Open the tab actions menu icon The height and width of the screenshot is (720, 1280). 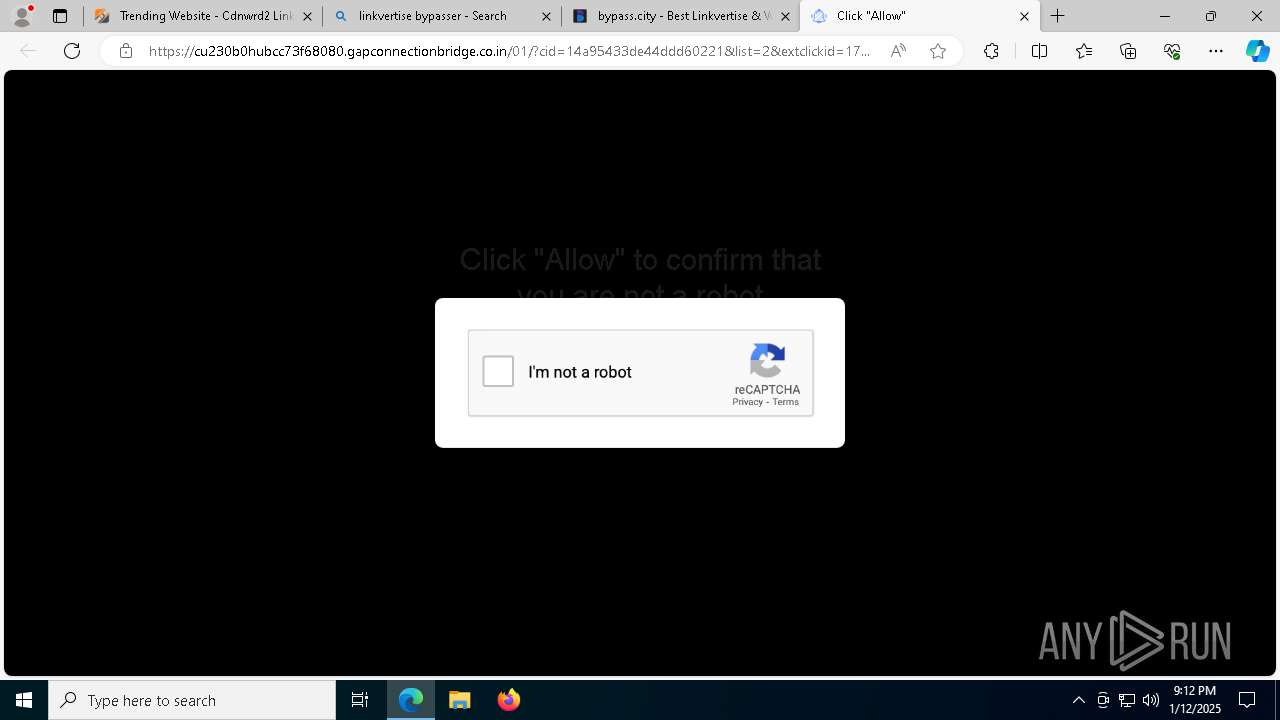[60, 16]
